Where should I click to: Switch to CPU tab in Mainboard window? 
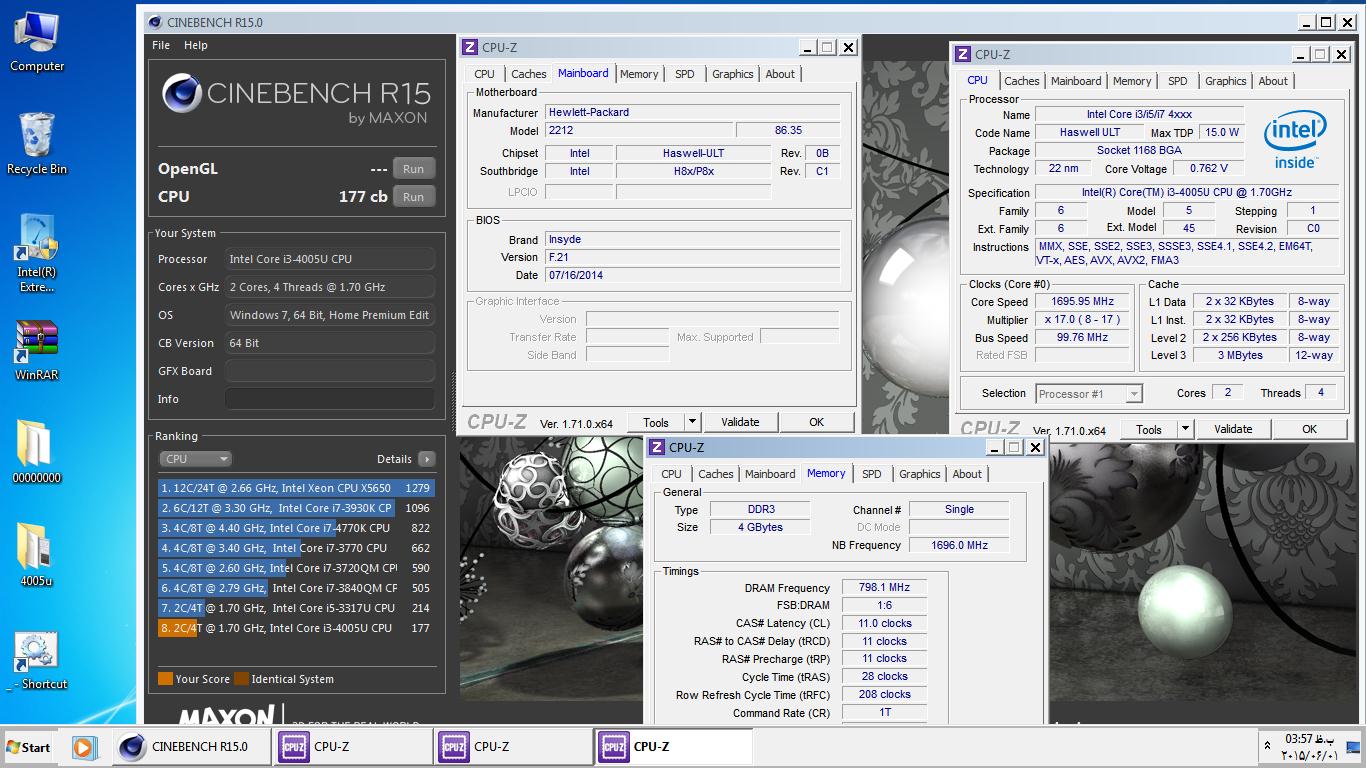(484, 74)
